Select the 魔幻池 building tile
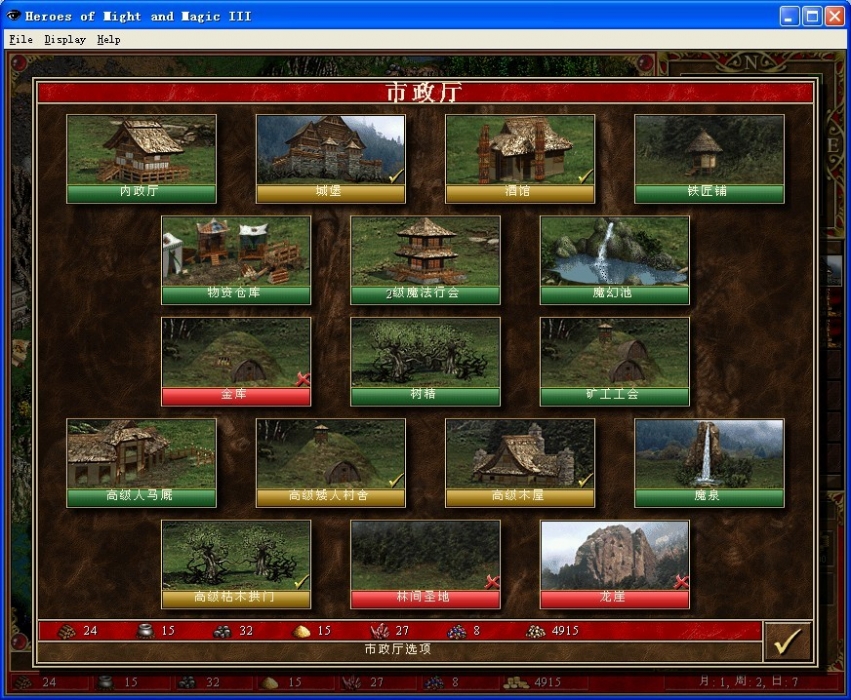The height and width of the screenshot is (700, 851). [x=615, y=260]
